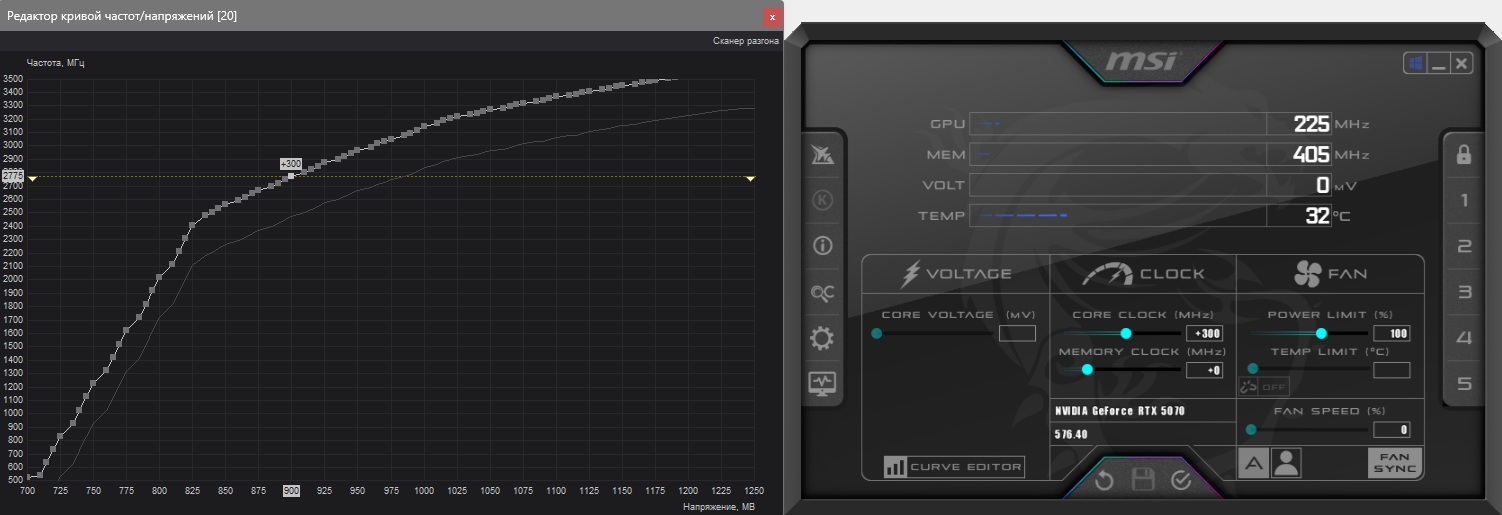Click the Temp Limit value field
Image resolution: width=1502 pixels, height=515 pixels.
pos(1392,370)
